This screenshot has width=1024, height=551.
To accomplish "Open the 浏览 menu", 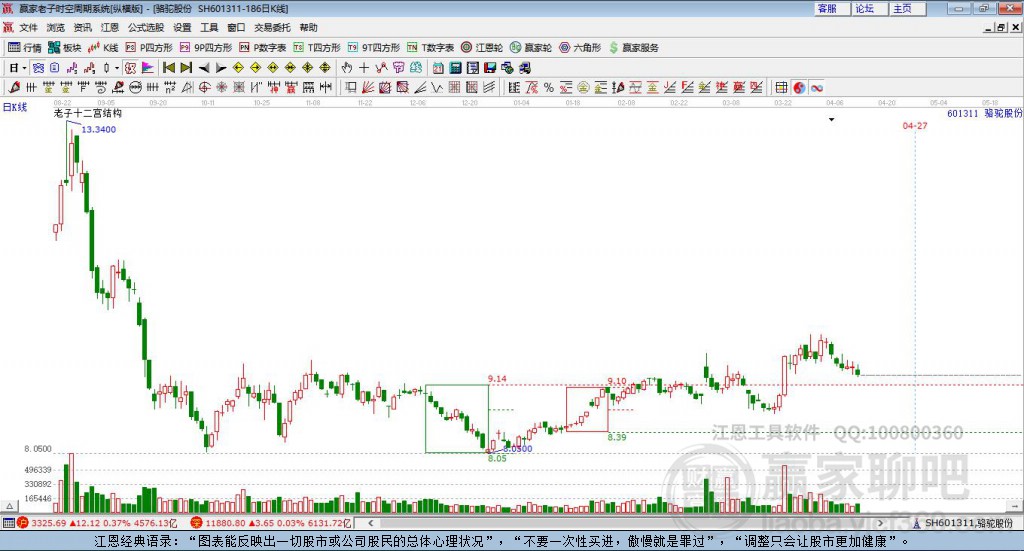I will pos(56,27).
